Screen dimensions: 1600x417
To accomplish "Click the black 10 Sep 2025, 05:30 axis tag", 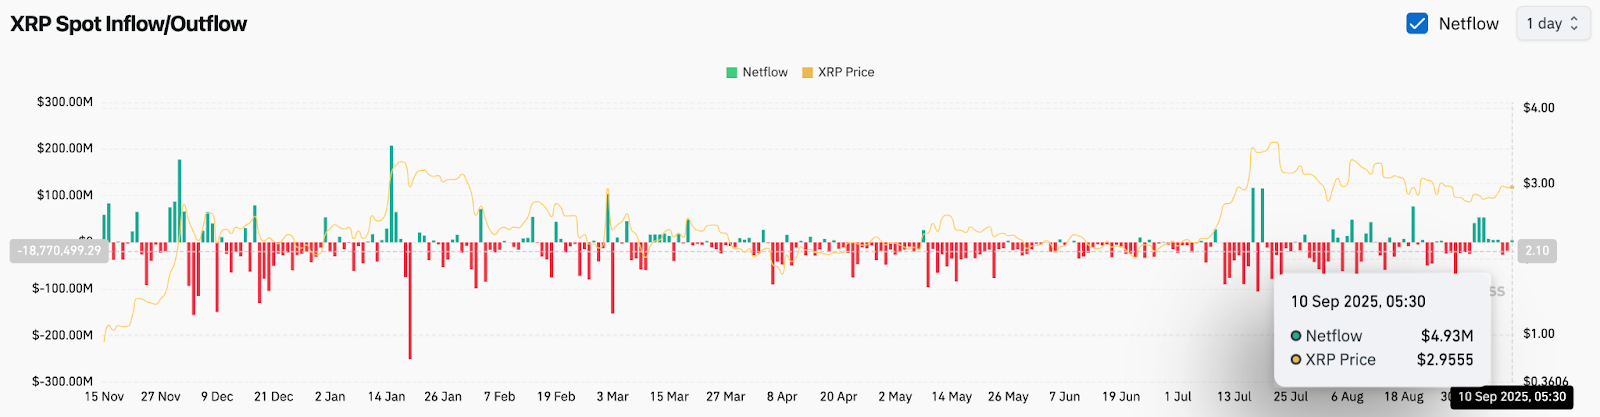I will [1512, 397].
